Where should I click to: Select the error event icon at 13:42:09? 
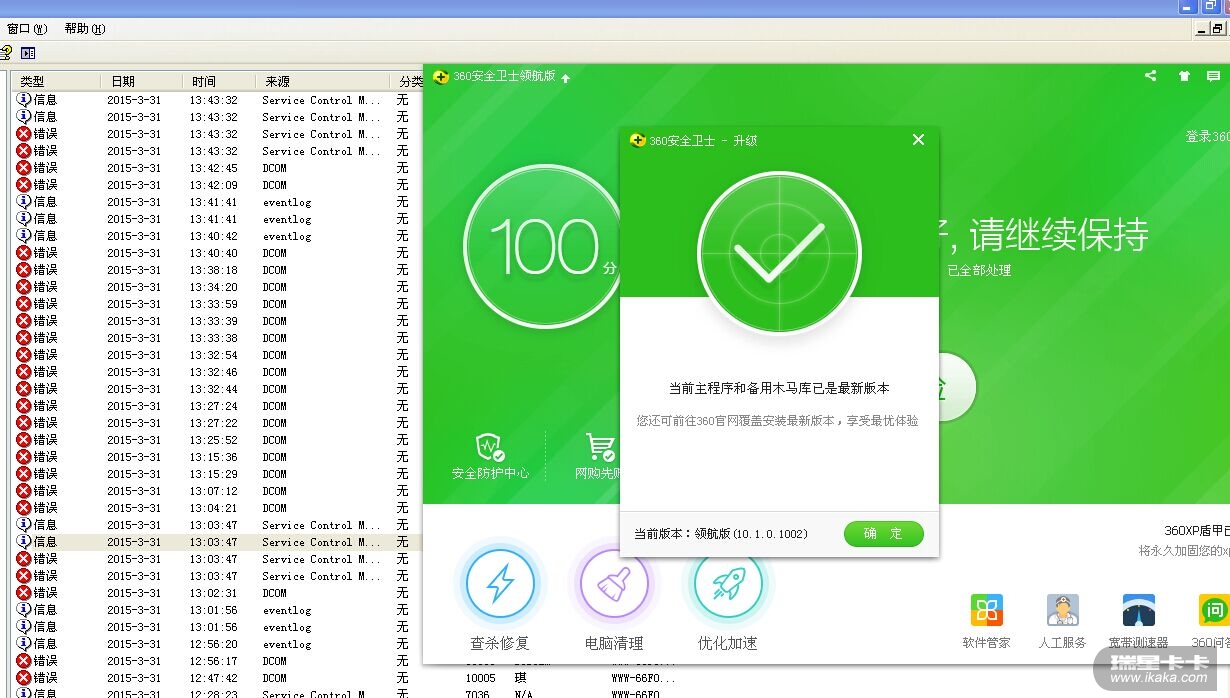click(x=24, y=185)
